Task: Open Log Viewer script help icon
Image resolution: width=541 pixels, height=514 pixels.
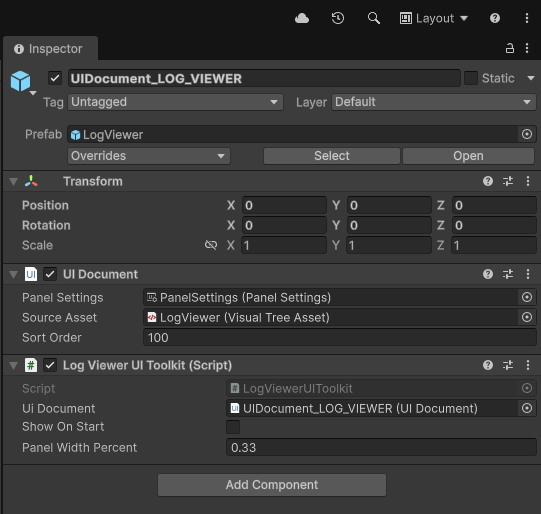Action: click(488, 365)
